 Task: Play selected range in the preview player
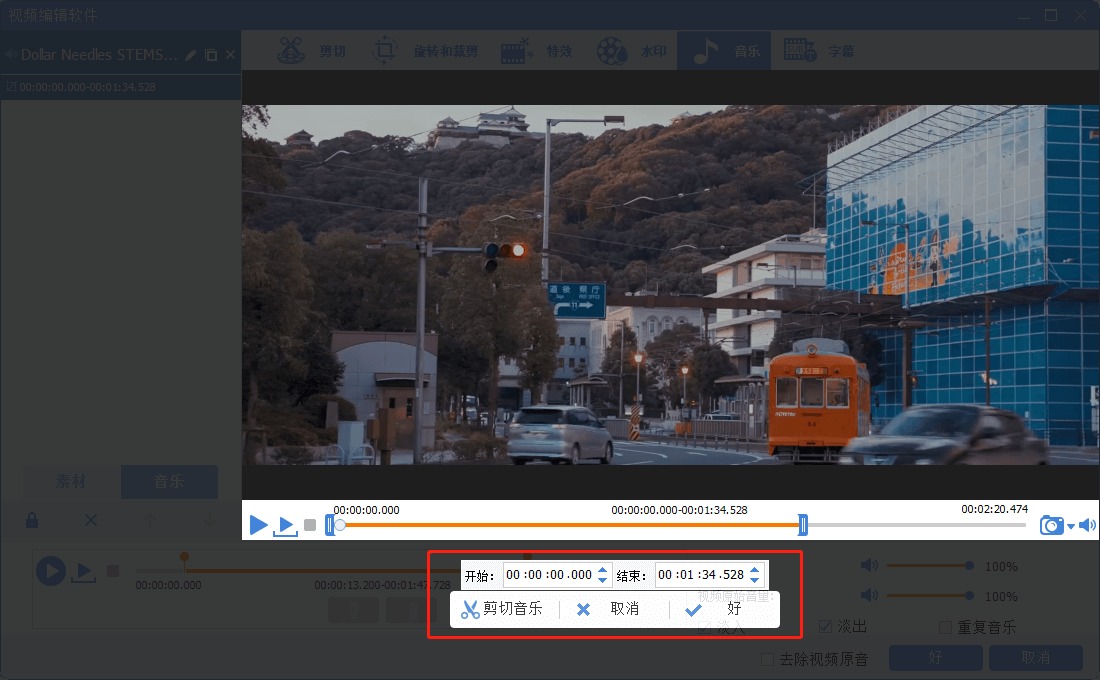pos(286,526)
